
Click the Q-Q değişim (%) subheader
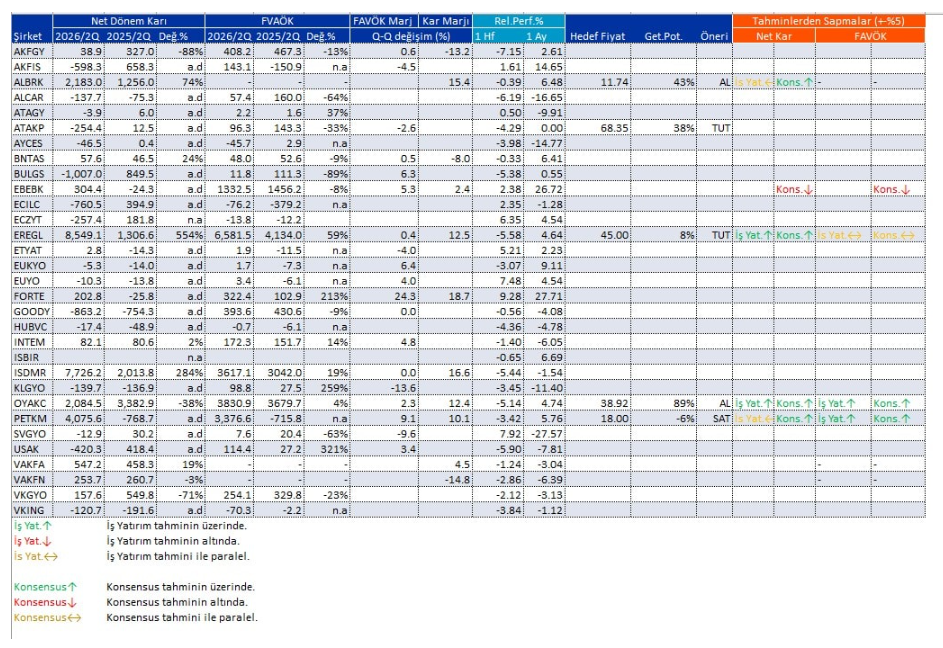[411, 36]
